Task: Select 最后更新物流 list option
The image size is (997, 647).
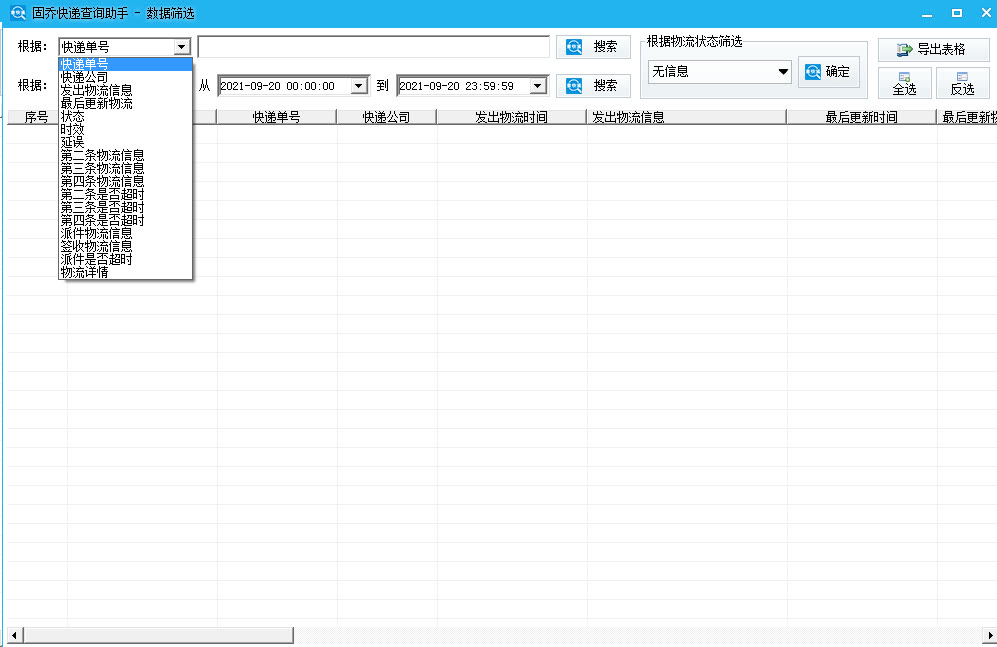Action: coord(125,103)
